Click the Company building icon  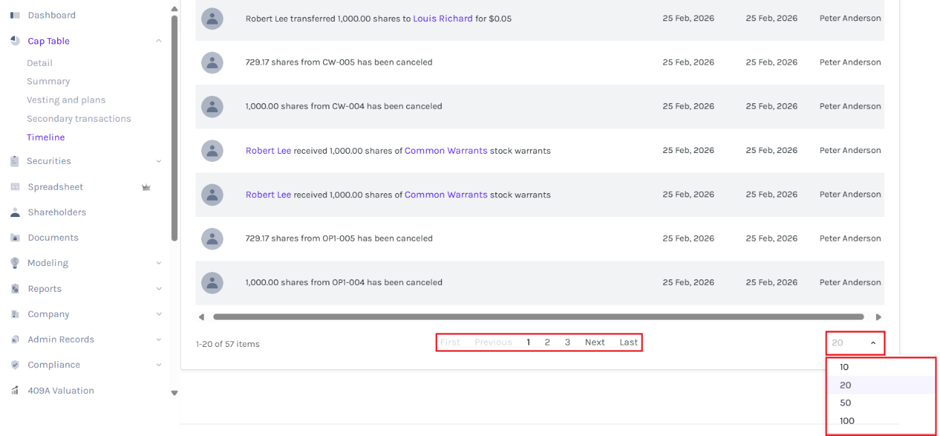coord(15,314)
